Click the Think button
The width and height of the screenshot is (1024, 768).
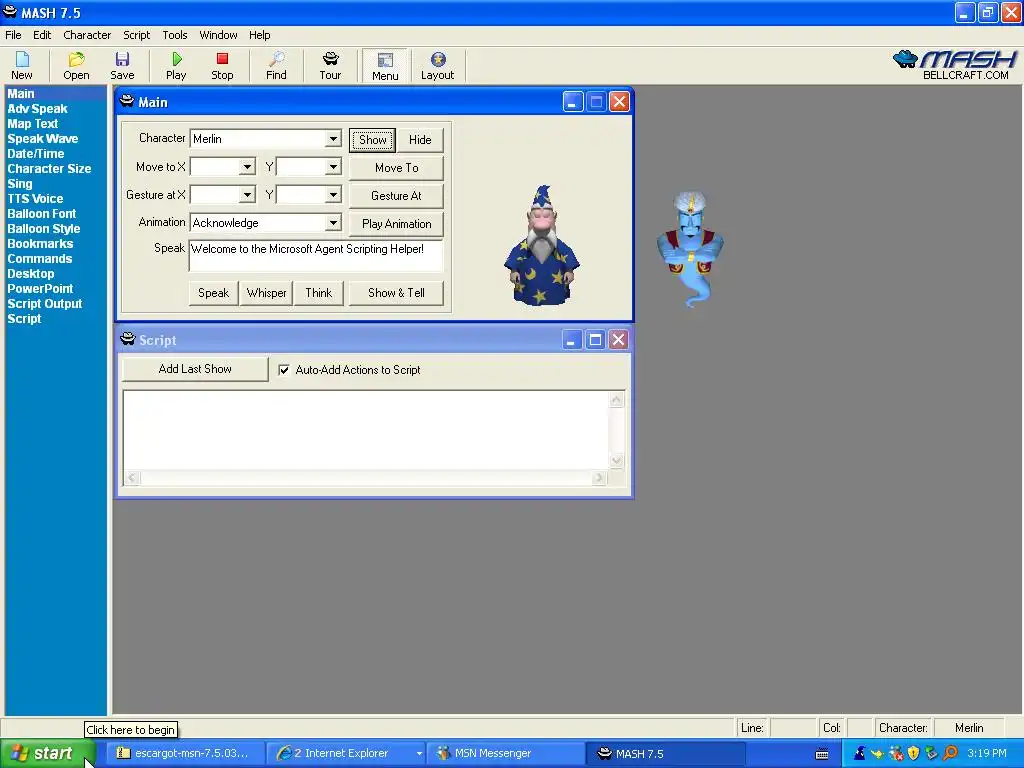click(x=319, y=293)
